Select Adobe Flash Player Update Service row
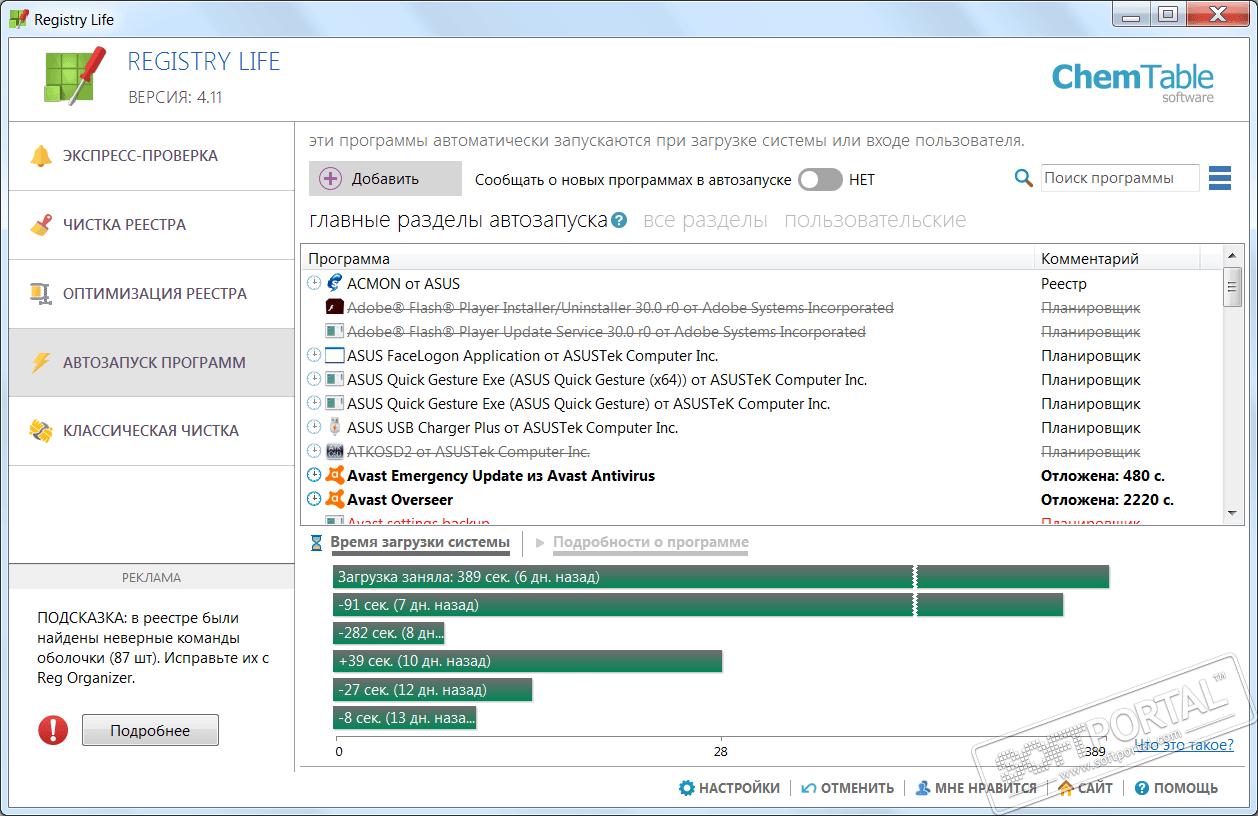 click(762, 332)
